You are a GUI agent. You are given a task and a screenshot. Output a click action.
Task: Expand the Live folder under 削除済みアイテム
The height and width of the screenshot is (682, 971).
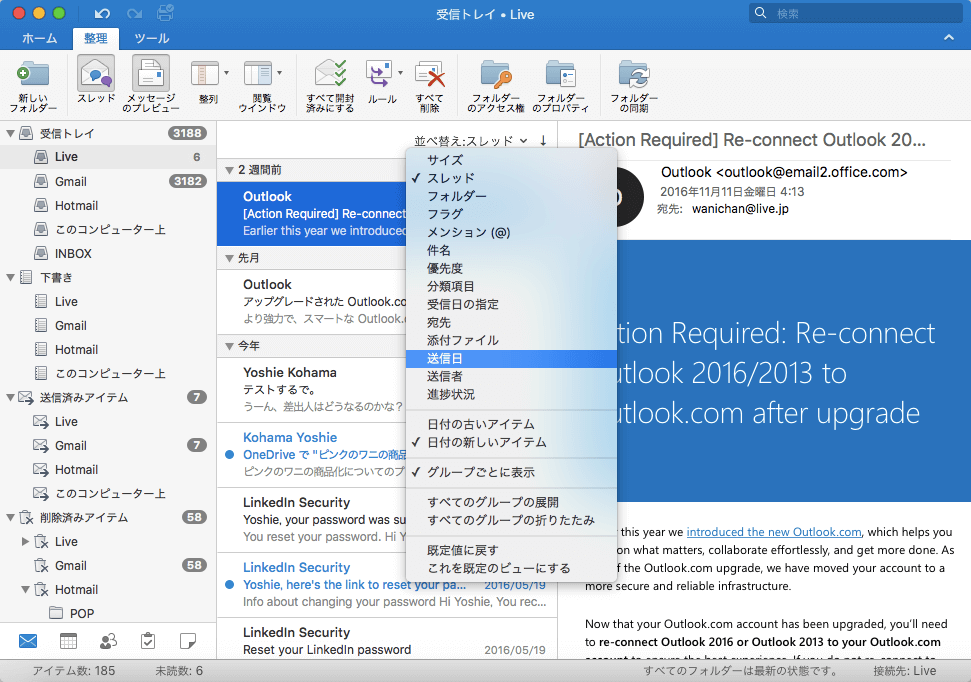(25, 541)
